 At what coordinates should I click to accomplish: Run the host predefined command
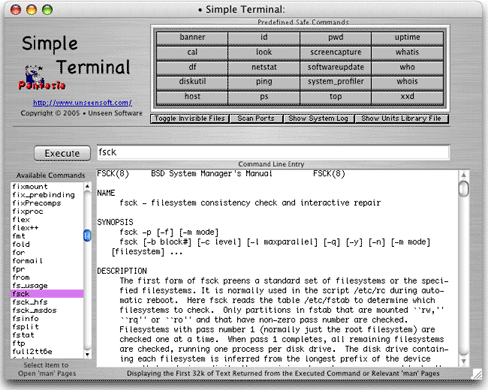(192, 97)
